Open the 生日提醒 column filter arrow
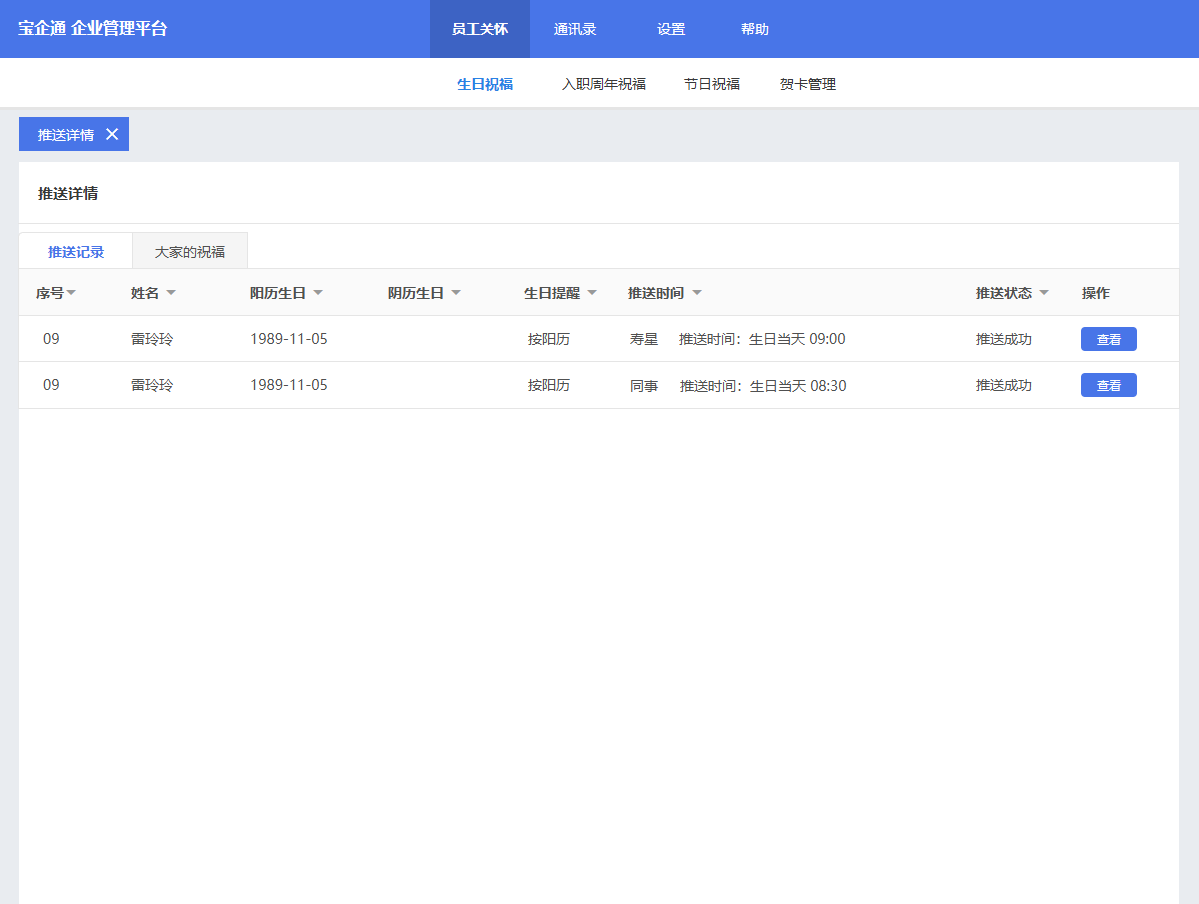Screen dimensions: 1199x904 click(592, 293)
